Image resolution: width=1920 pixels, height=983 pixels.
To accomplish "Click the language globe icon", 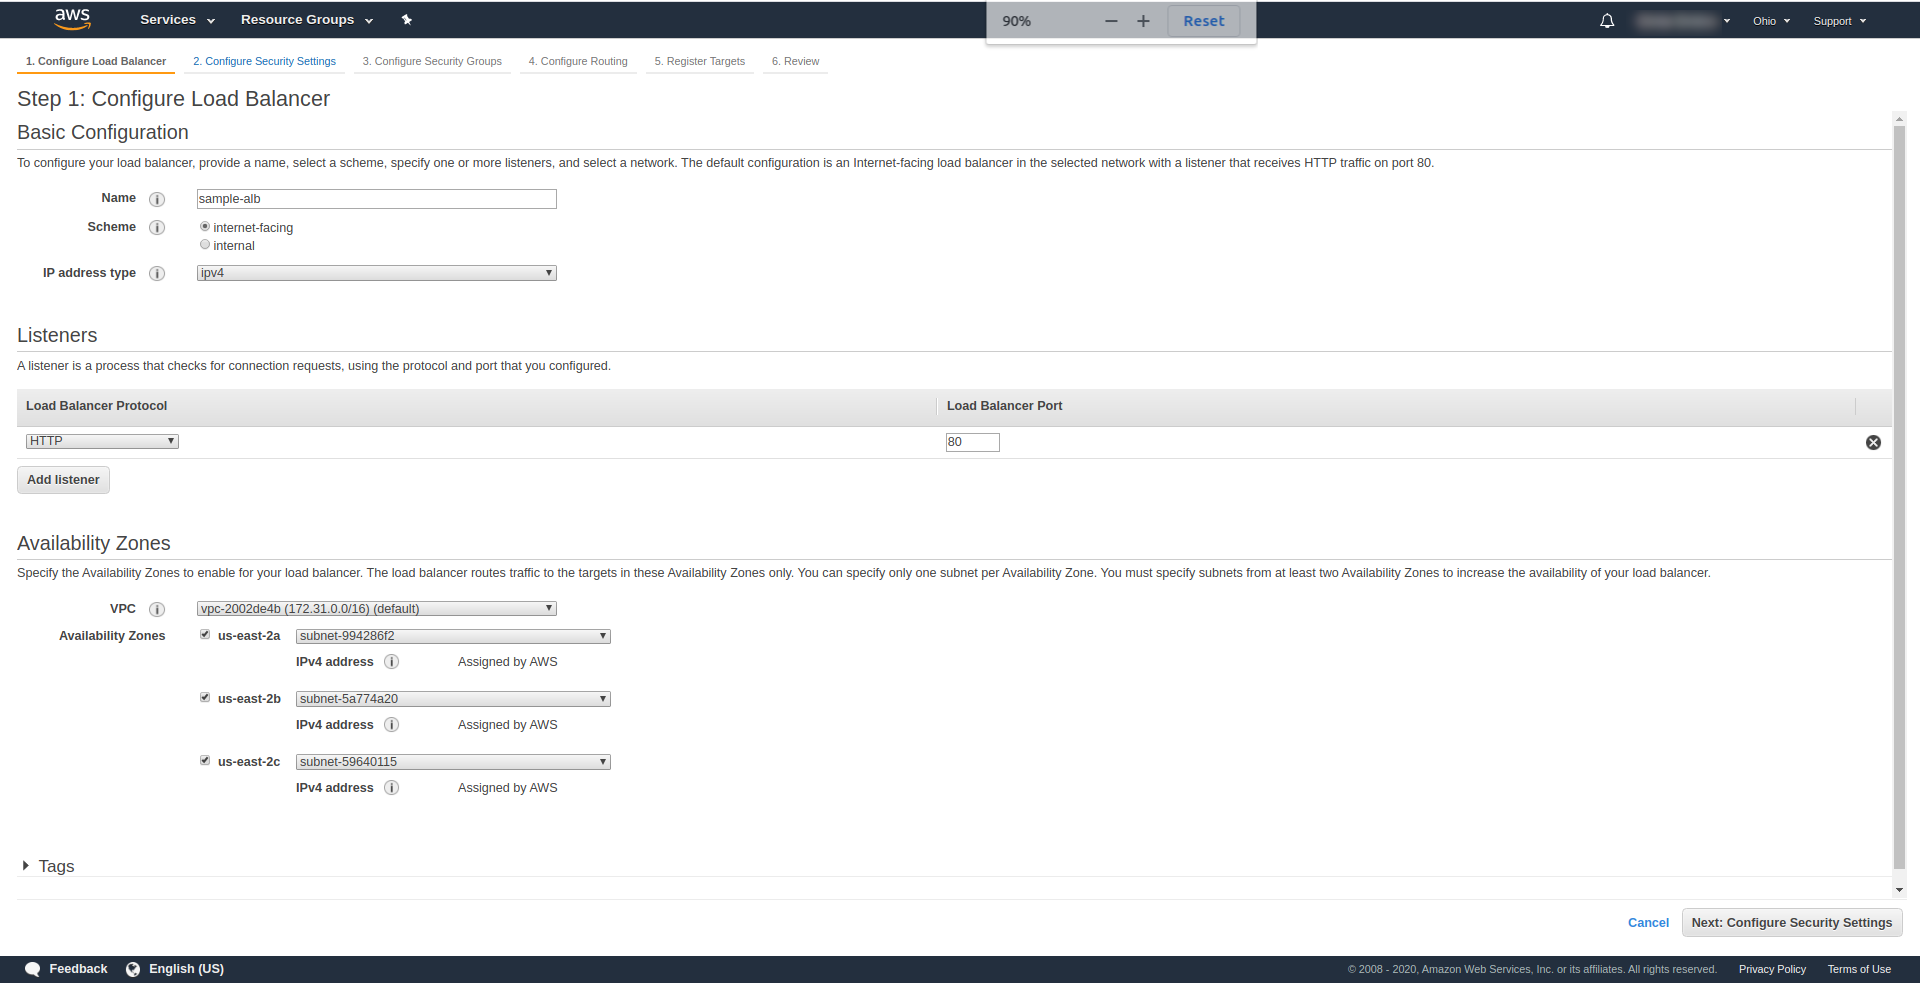I will point(133,969).
